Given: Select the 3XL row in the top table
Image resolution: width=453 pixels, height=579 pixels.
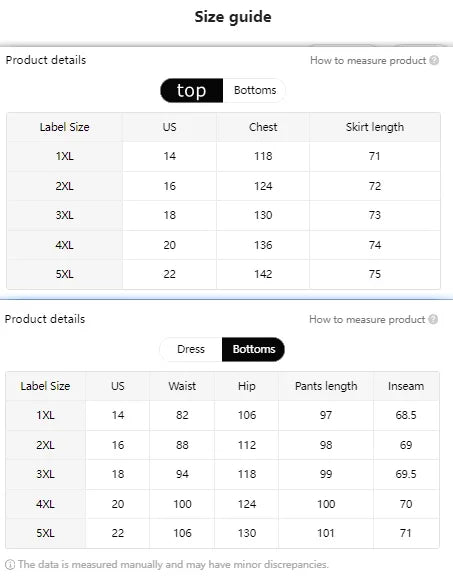Looking at the screenshot, I should tap(223, 215).
